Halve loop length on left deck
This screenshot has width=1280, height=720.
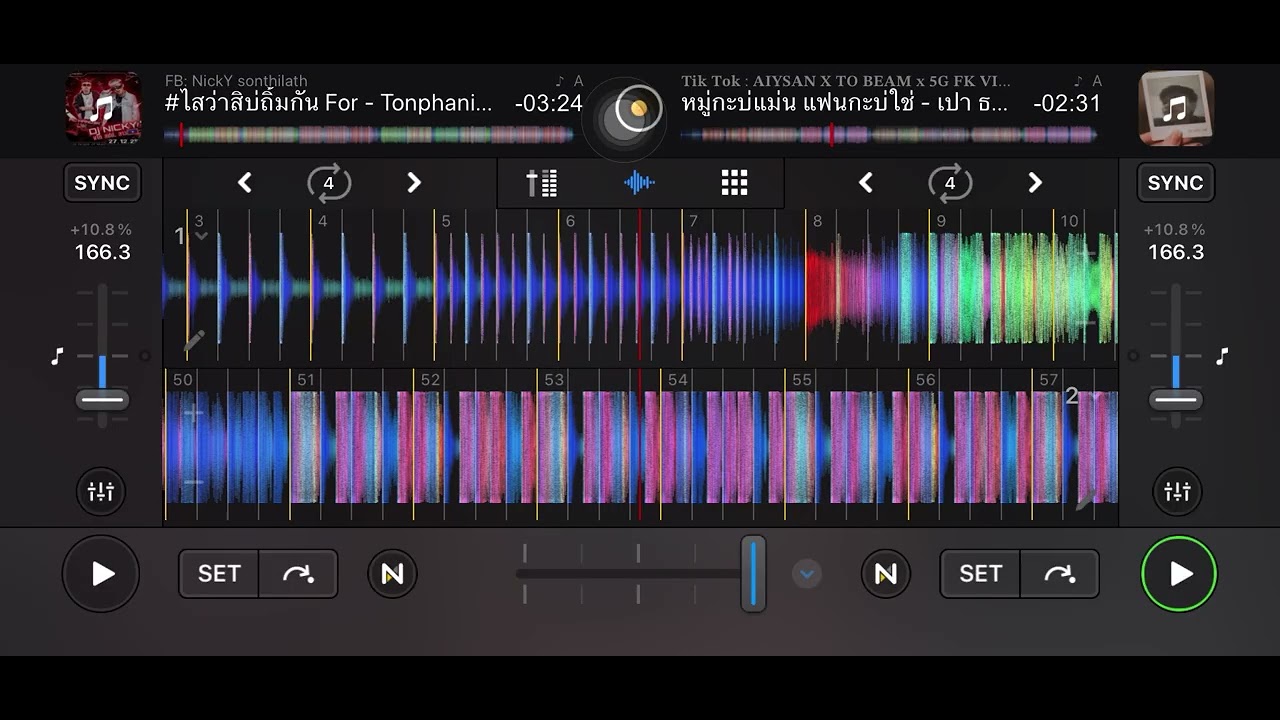(244, 183)
